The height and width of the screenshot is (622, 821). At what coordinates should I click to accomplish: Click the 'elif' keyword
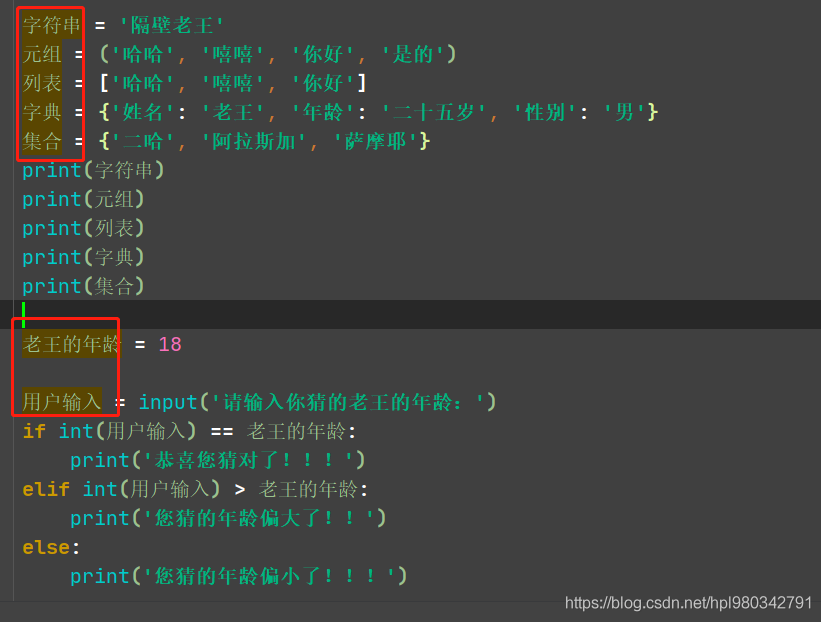click(46, 489)
